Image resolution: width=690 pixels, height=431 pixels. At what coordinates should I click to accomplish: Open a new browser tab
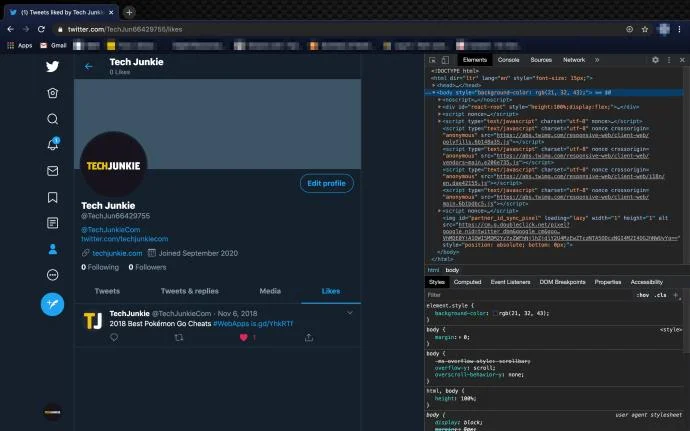(x=129, y=12)
